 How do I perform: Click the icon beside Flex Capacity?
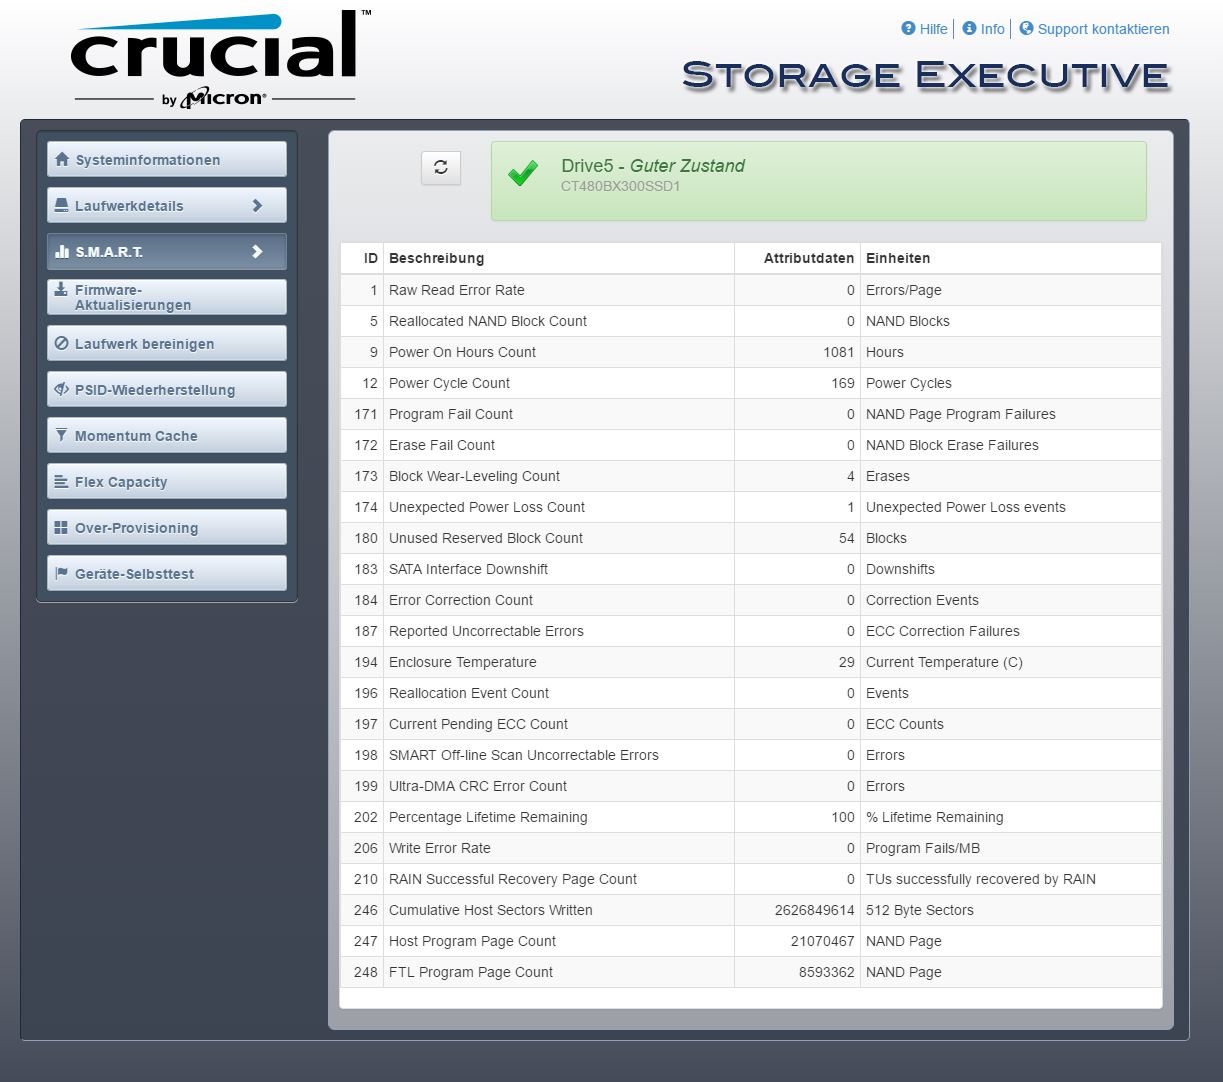pos(62,481)
